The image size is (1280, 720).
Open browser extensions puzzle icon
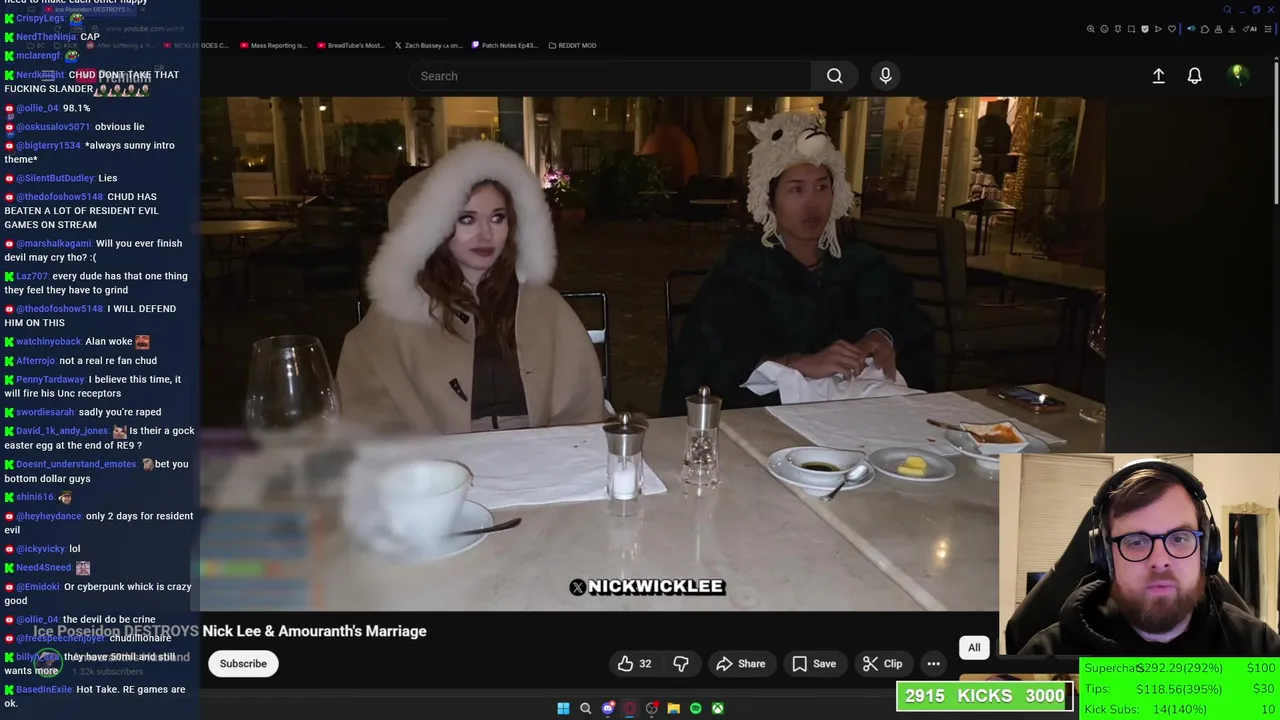1205,29
